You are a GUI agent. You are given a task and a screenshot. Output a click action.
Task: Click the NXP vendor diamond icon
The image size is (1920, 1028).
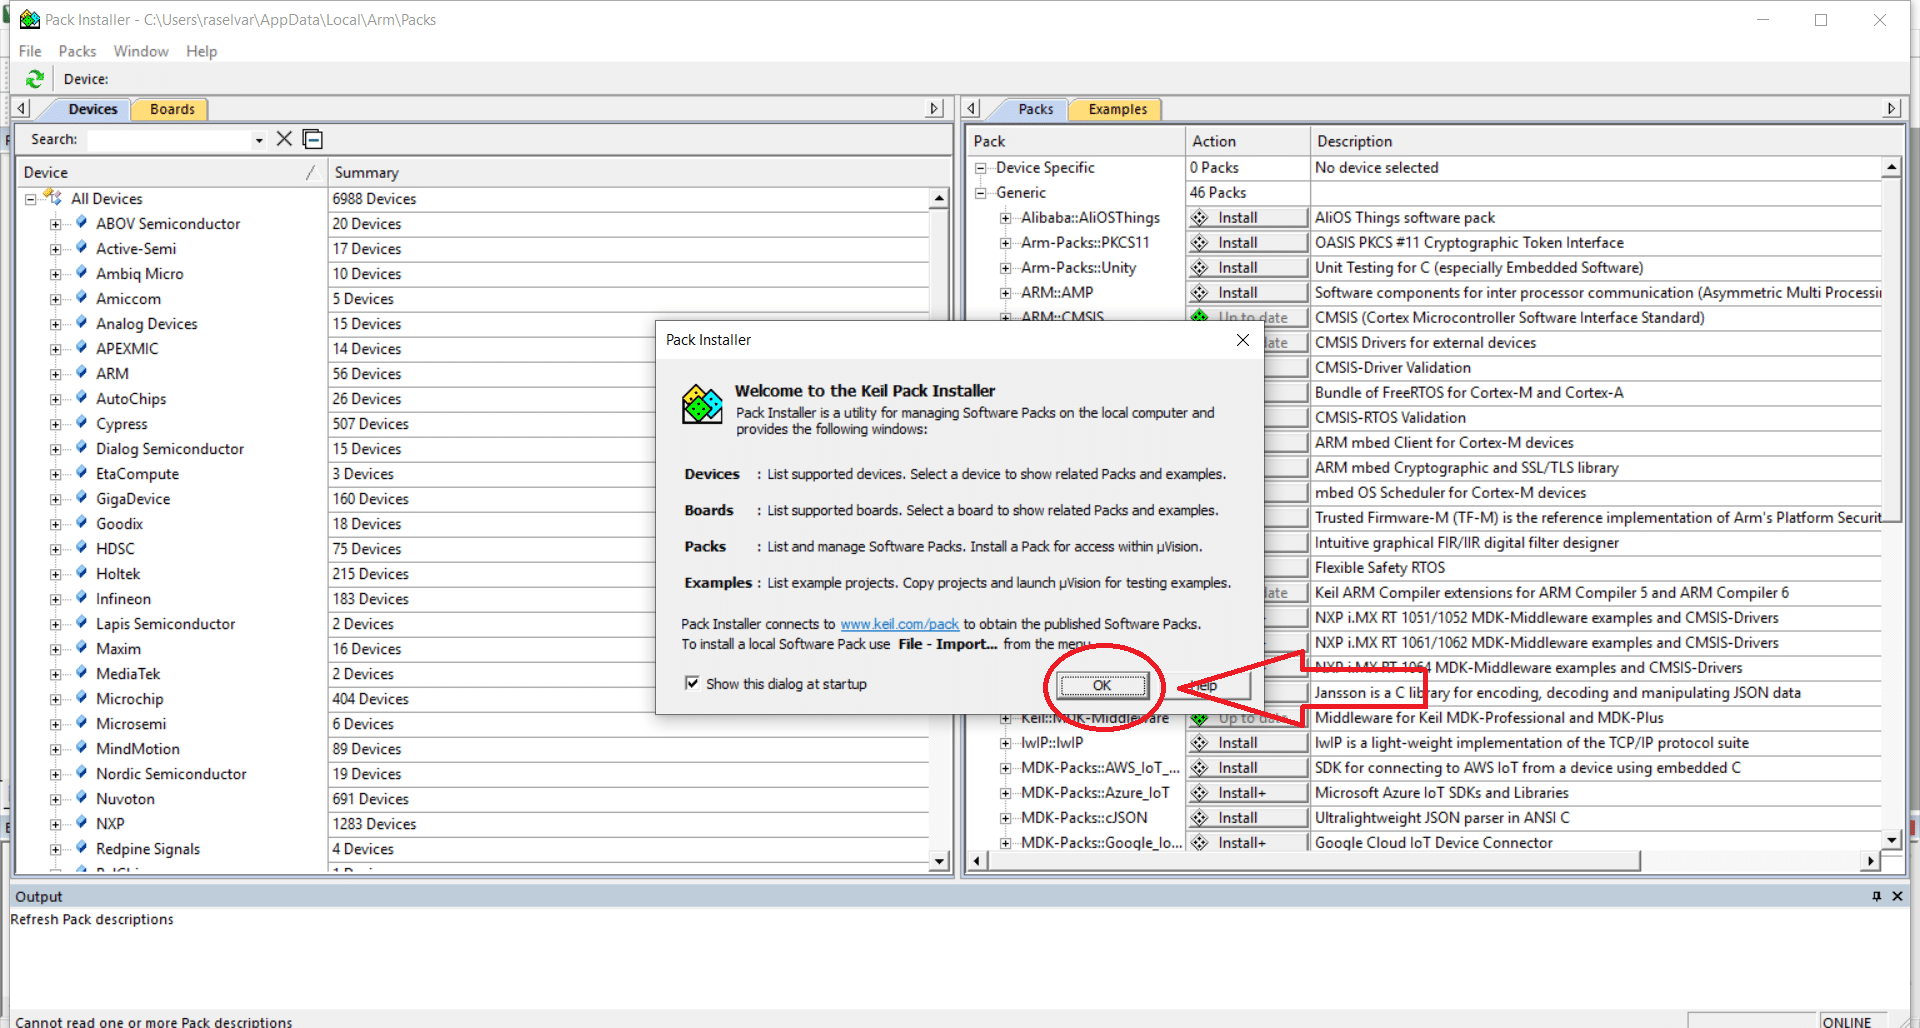(82, 823)
